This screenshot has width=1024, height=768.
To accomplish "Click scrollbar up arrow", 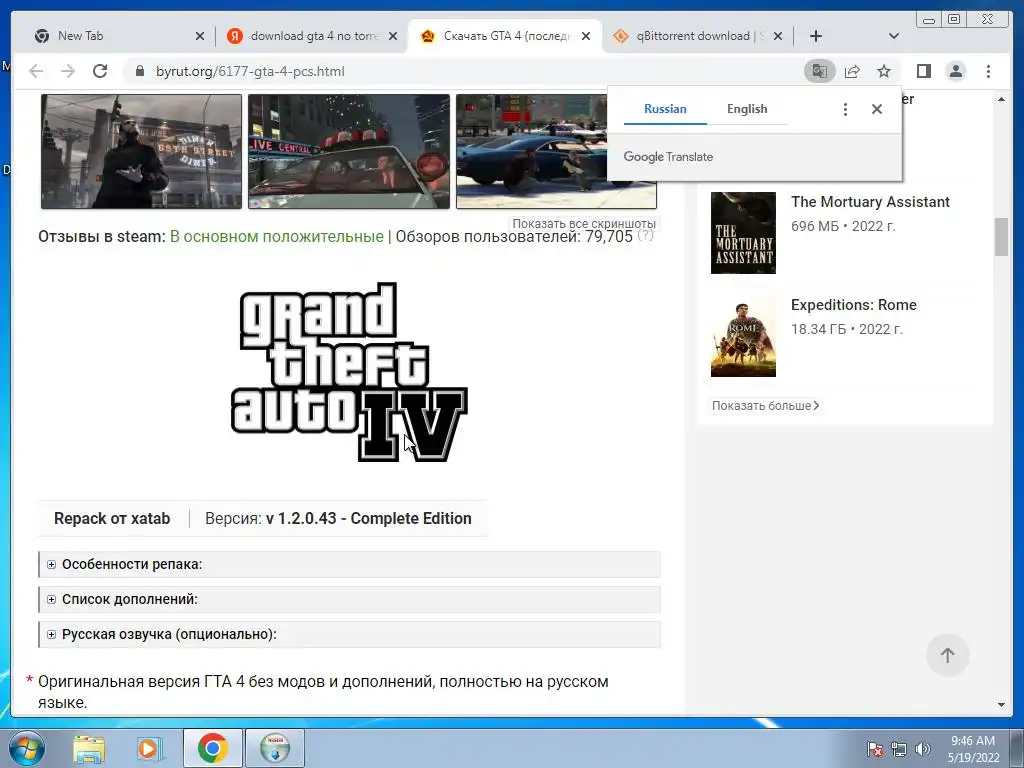I will tap(1001, 99).
